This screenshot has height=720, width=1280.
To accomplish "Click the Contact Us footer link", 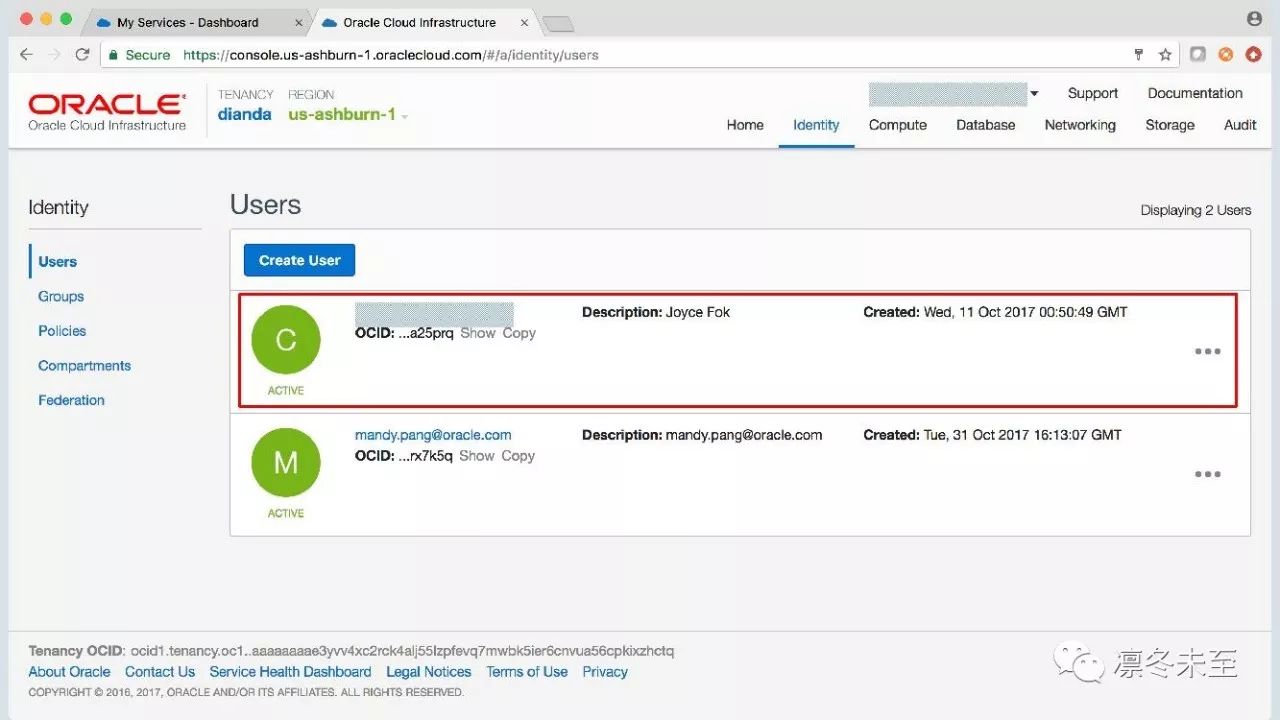I will pyautogui.click(x=160, y=672).
